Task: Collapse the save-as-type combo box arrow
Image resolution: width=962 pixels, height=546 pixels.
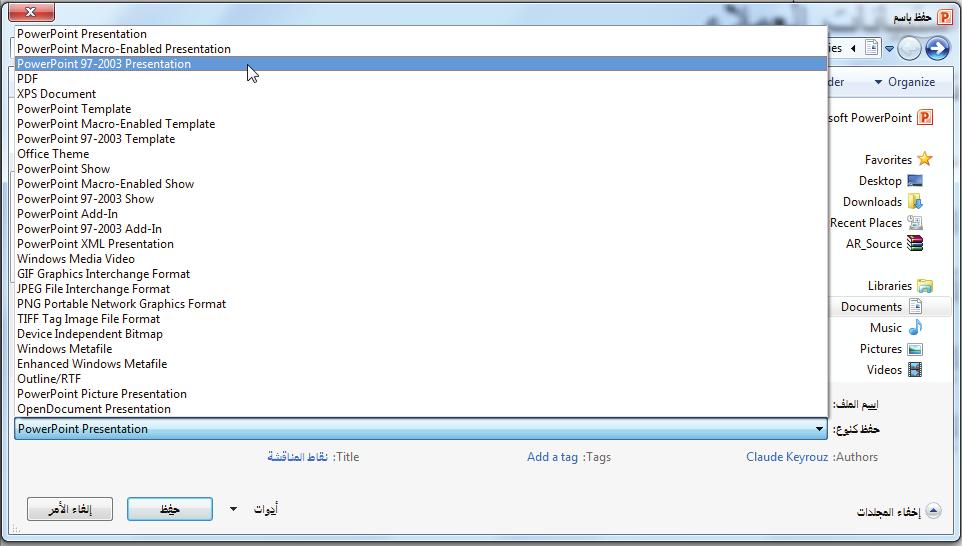Action: (x=819, y=429)
